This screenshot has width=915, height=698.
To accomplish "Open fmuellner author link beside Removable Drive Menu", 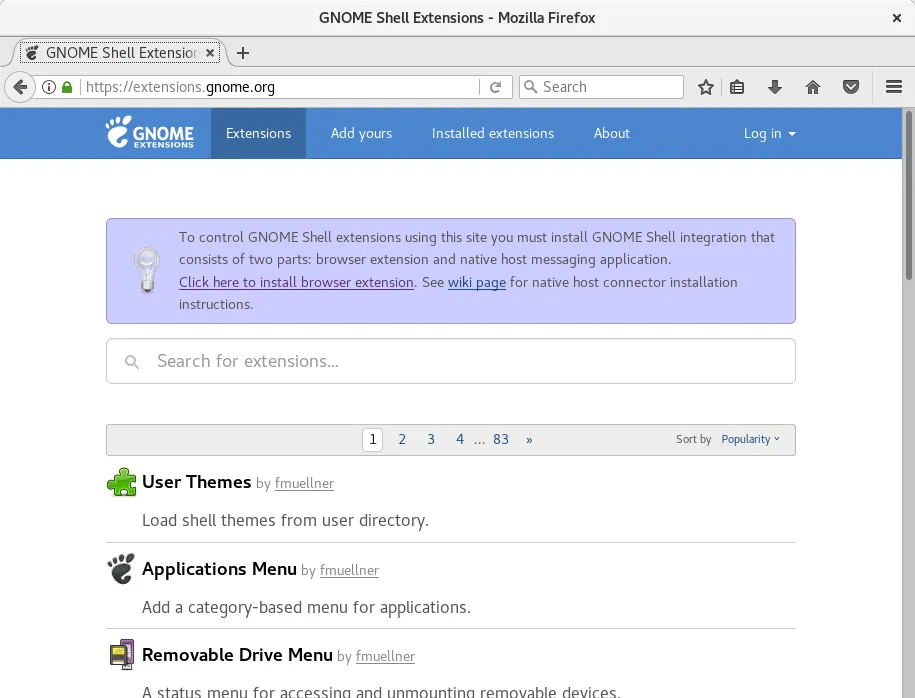I will (x=385, y=657).
